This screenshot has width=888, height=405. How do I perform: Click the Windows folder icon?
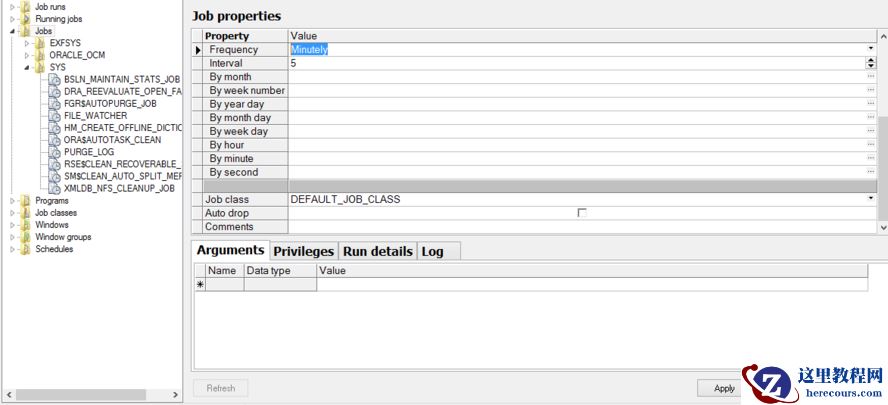point(25,225)
